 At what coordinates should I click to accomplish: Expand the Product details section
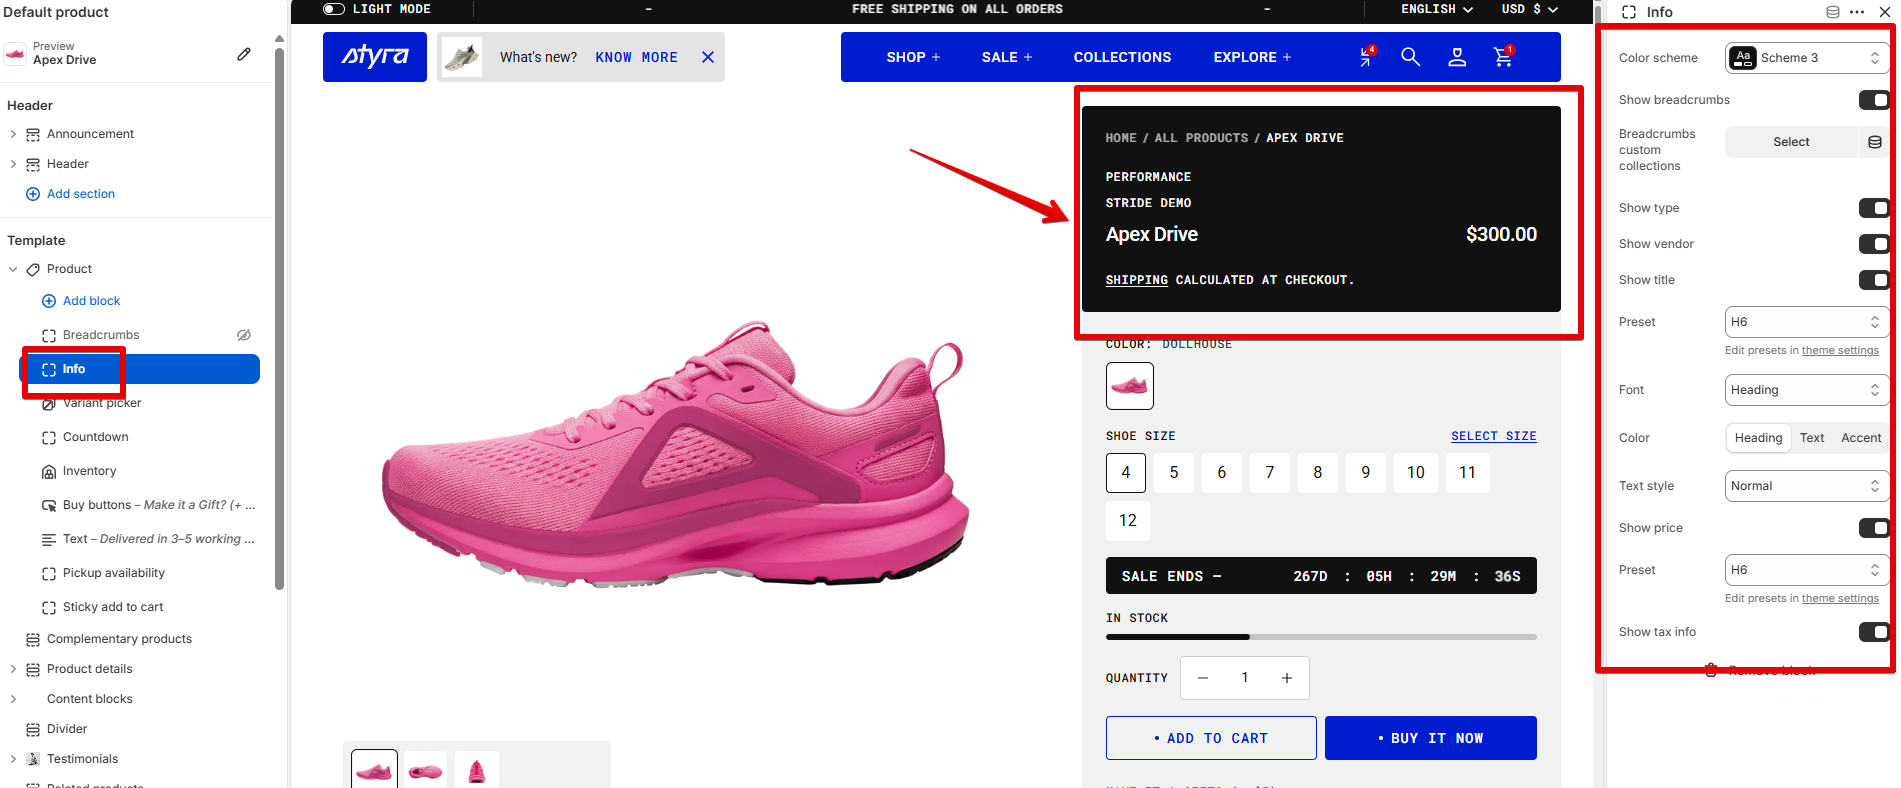click(13, 669)
